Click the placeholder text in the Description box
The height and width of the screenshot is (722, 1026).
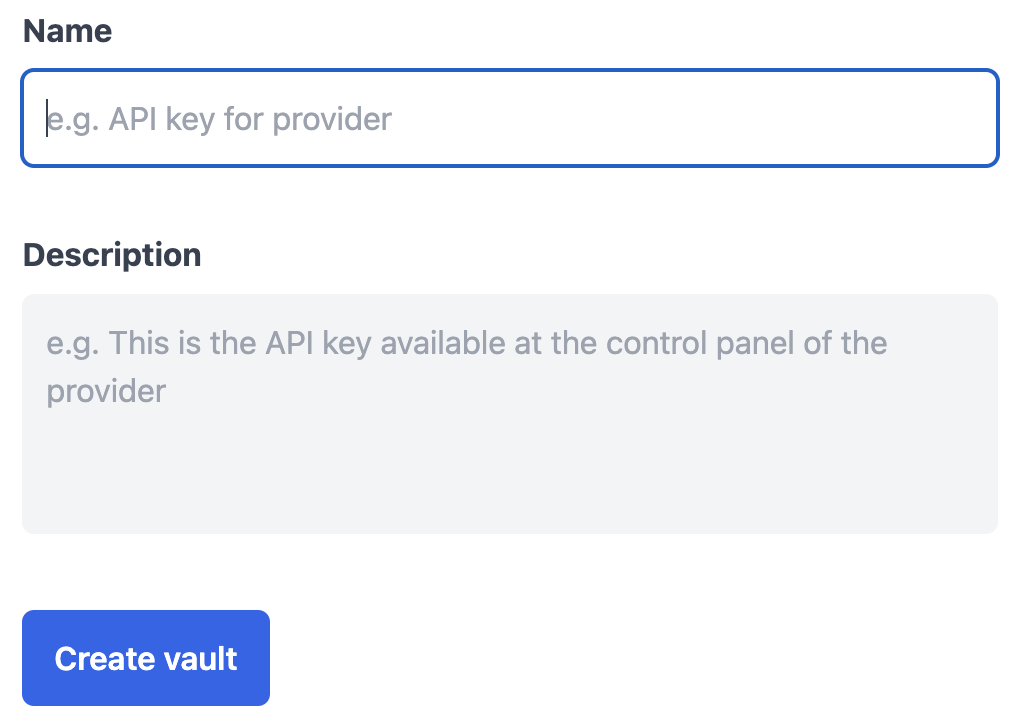point(466,343)
